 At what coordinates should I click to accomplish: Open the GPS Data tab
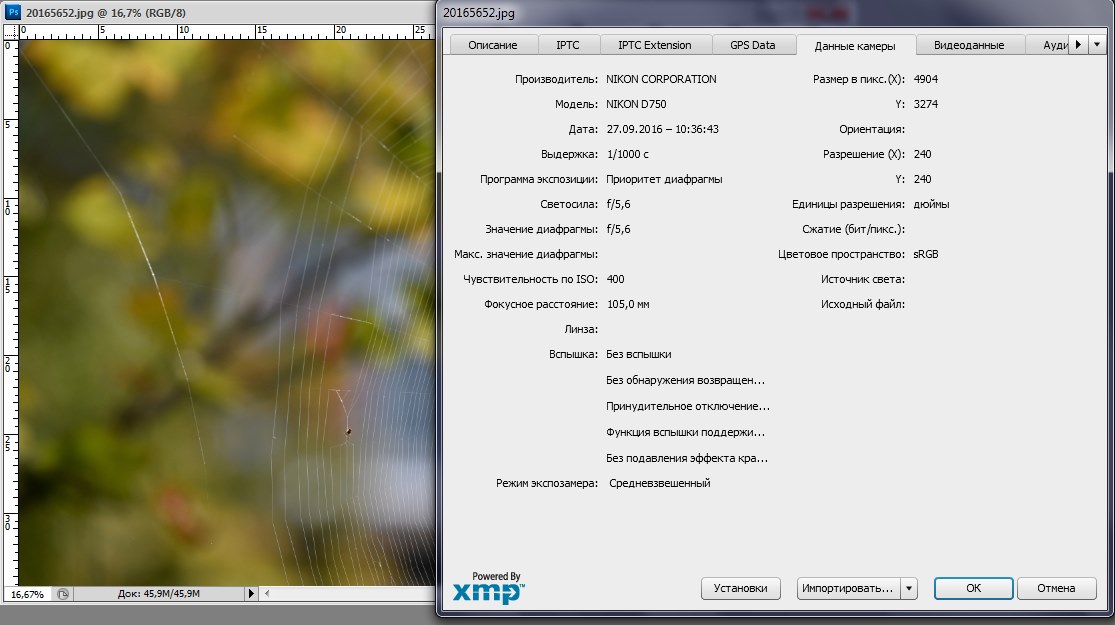click(752, 45)
